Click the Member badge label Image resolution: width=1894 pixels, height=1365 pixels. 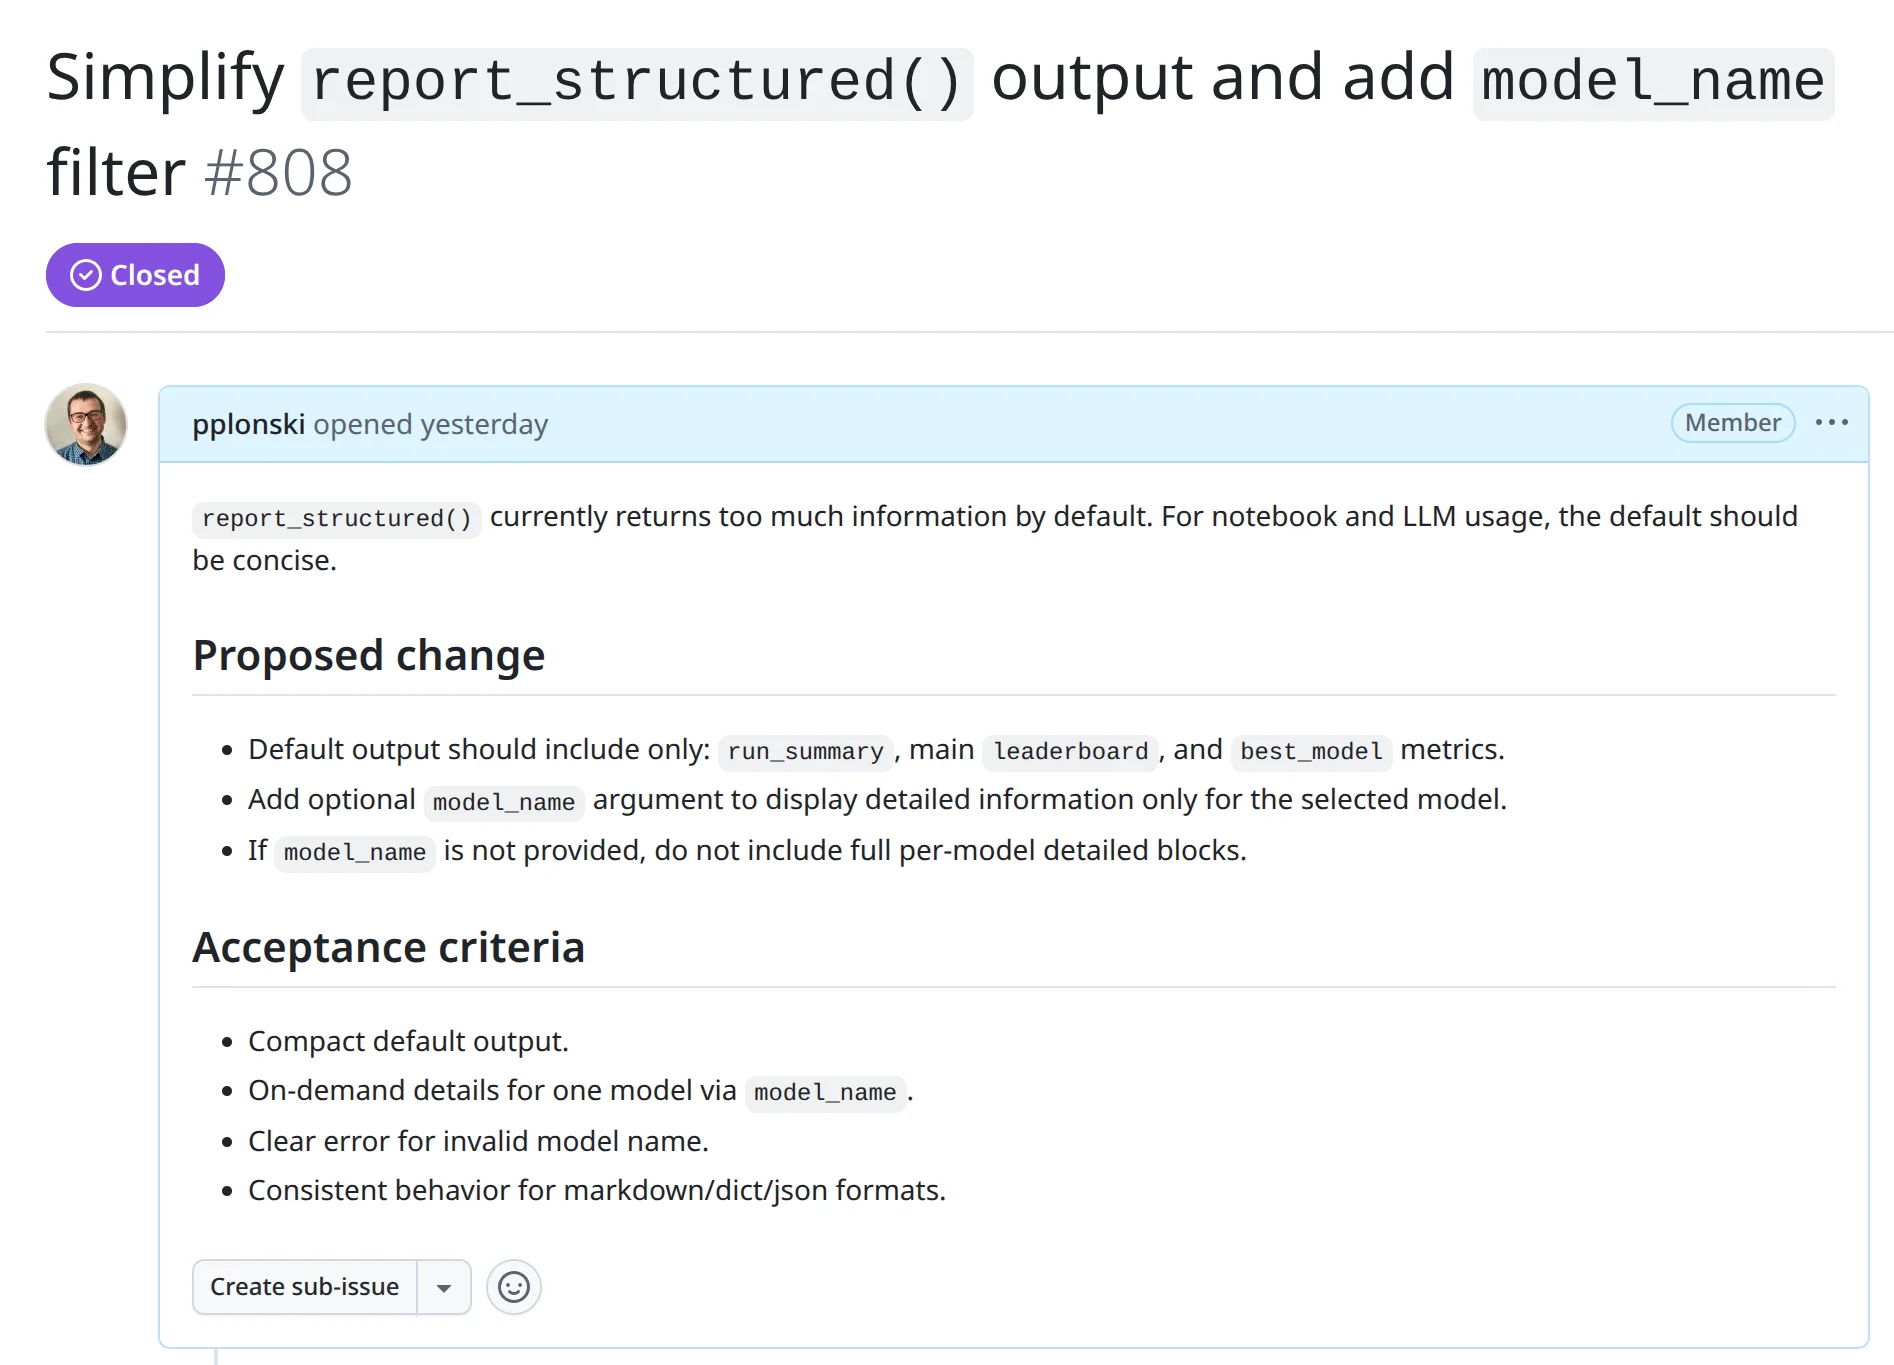pos(1732,423)
